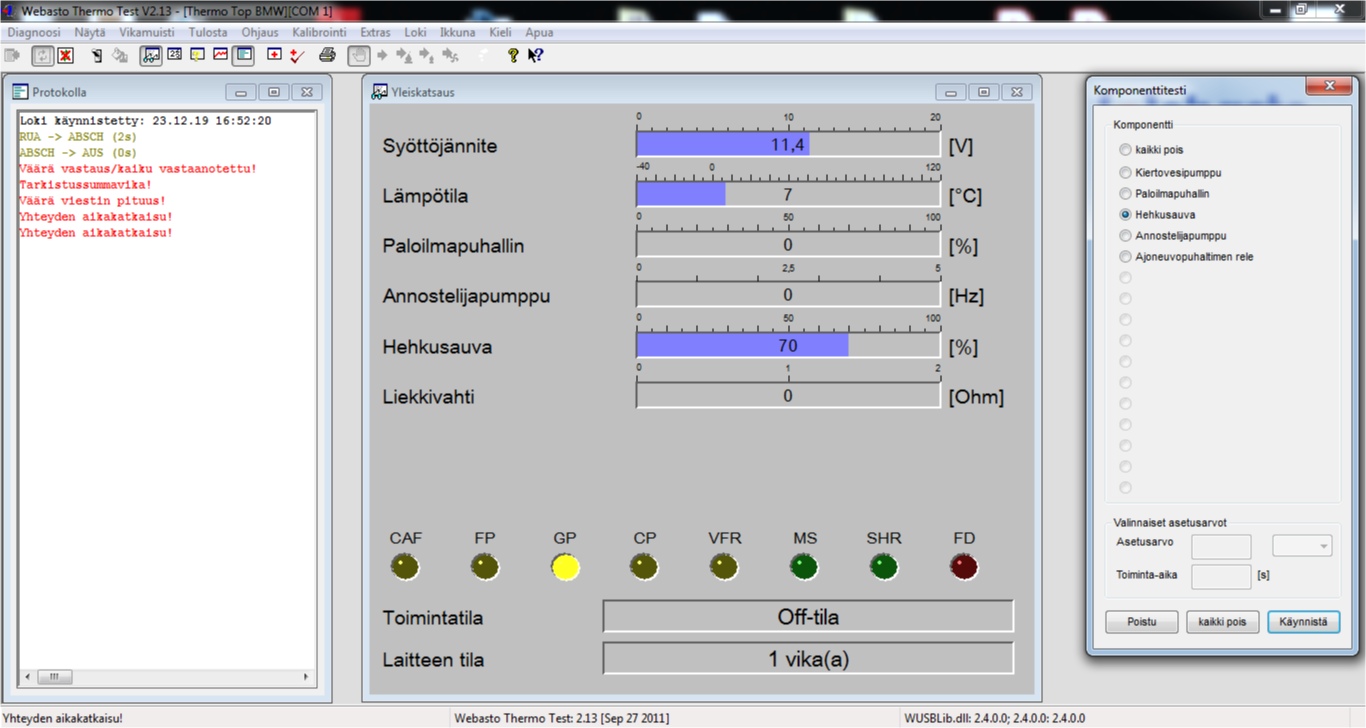This screenshot has width=1366, height=728.
Task: Choose the Annostelijapumppu radio button
Action: [1126, 235]
